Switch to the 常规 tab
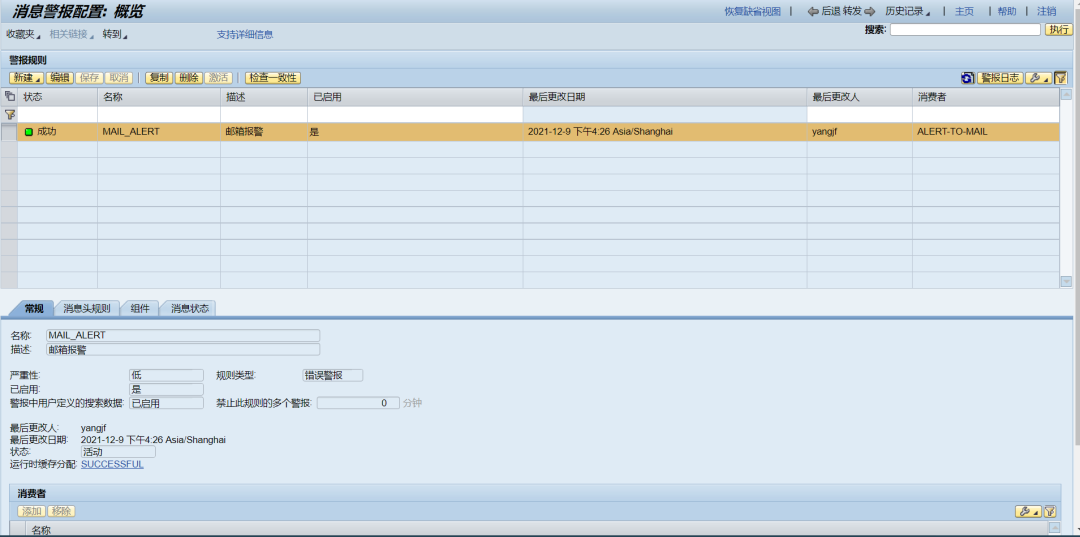Viewport: 1080px width, 537px height. tap(34, 308)
